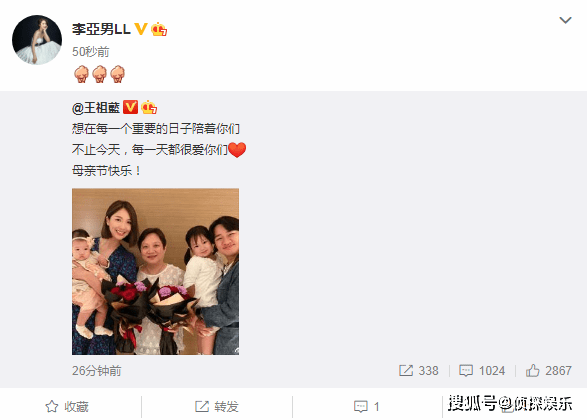
Task: Click the red heart emoji in text
Action: [237, 150]
